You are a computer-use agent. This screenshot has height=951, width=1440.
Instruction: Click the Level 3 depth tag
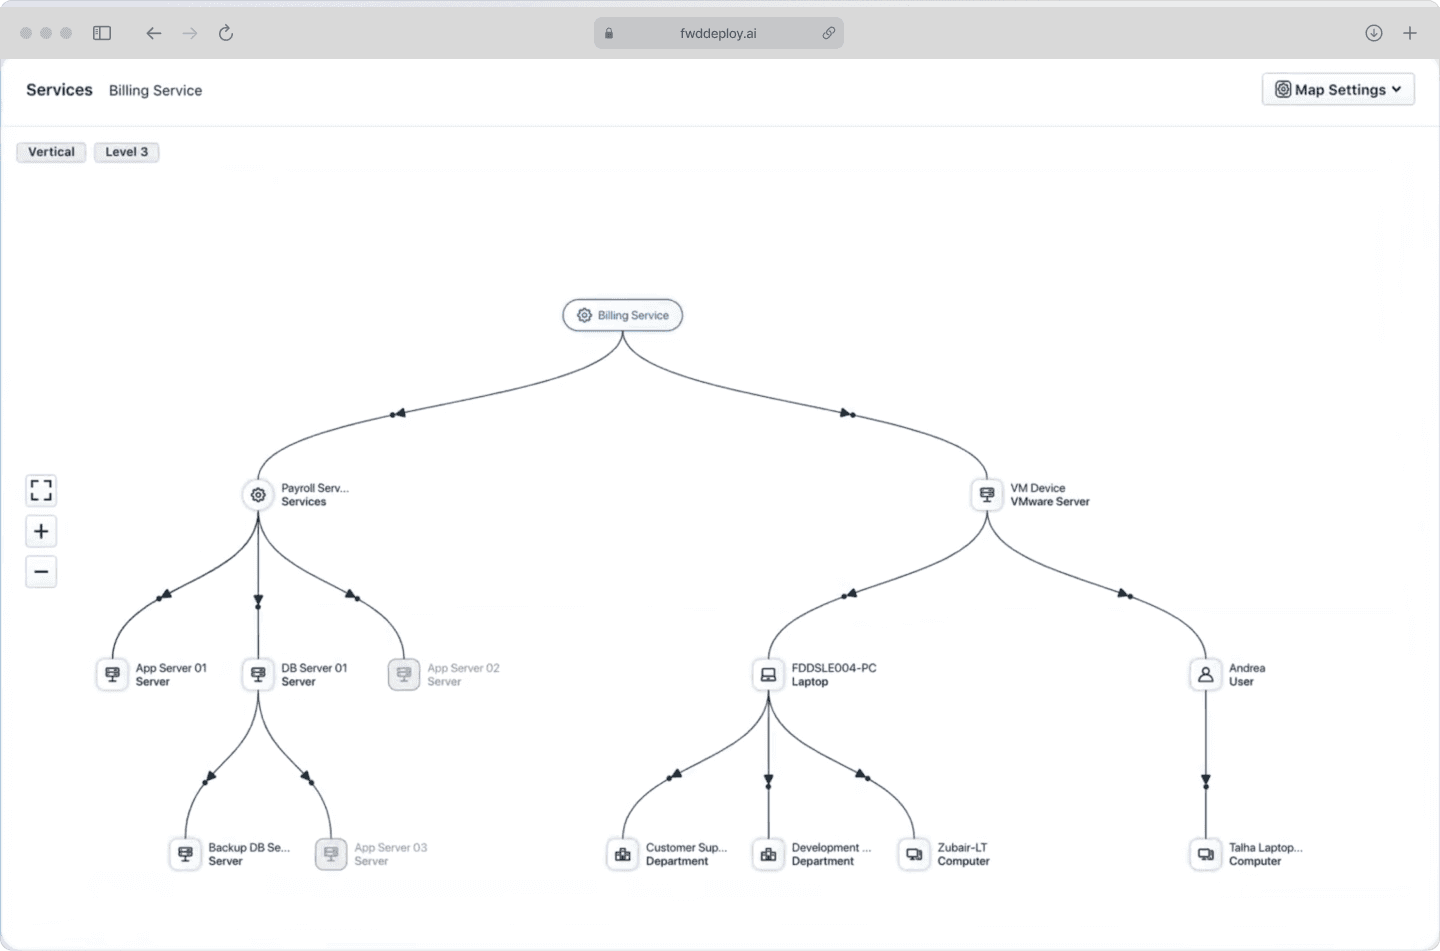(x=127, y=152)
